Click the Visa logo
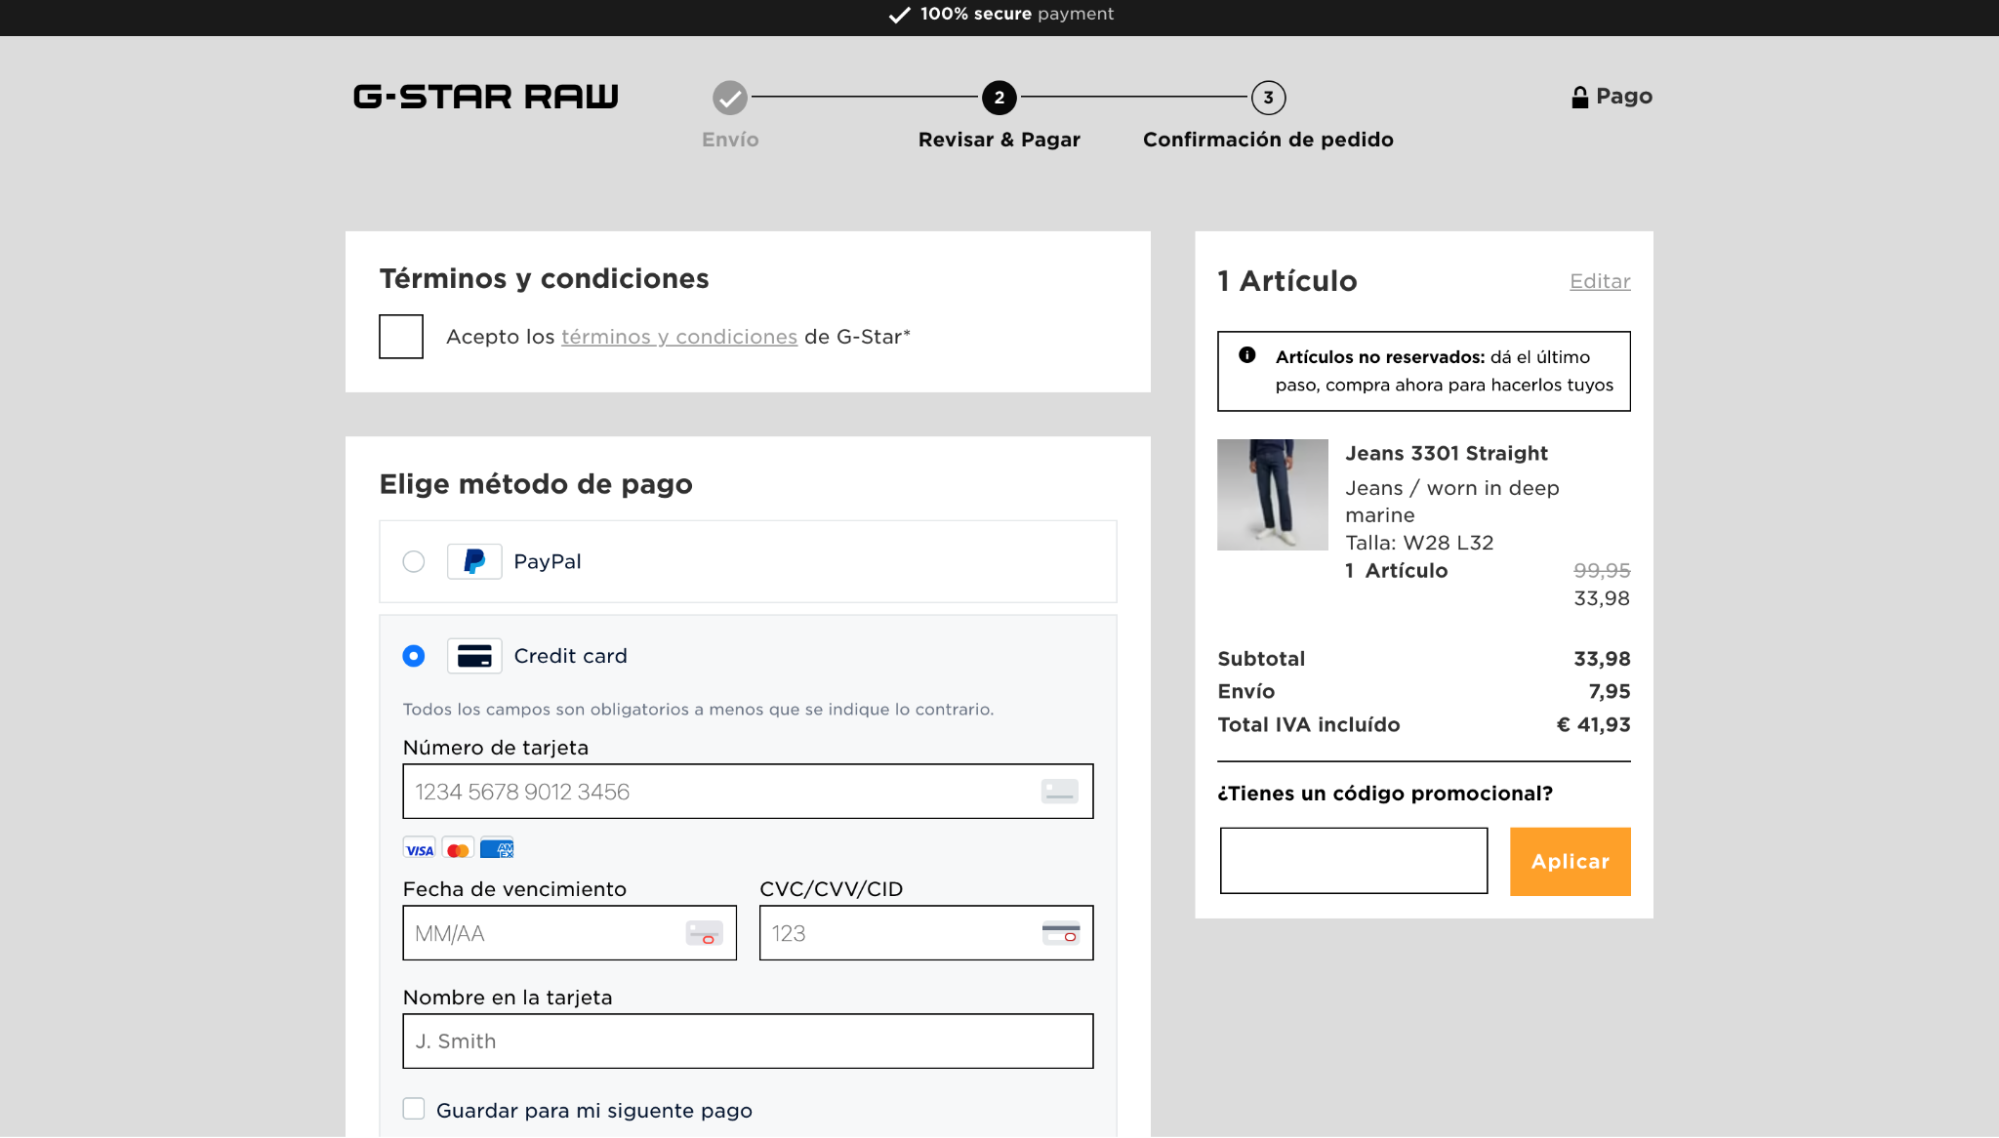 point(420,849)
